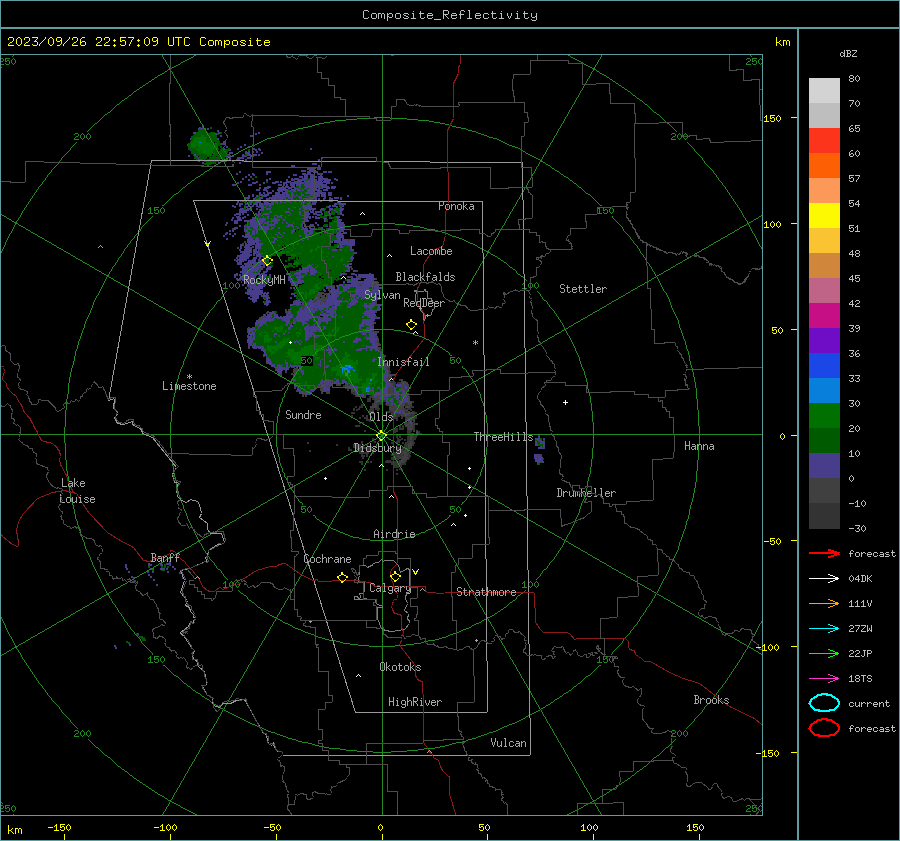The image size is (900, 841).
Task: Click the red swatch between 65 and 60 dBZ
Action: [x=824, y=141]
